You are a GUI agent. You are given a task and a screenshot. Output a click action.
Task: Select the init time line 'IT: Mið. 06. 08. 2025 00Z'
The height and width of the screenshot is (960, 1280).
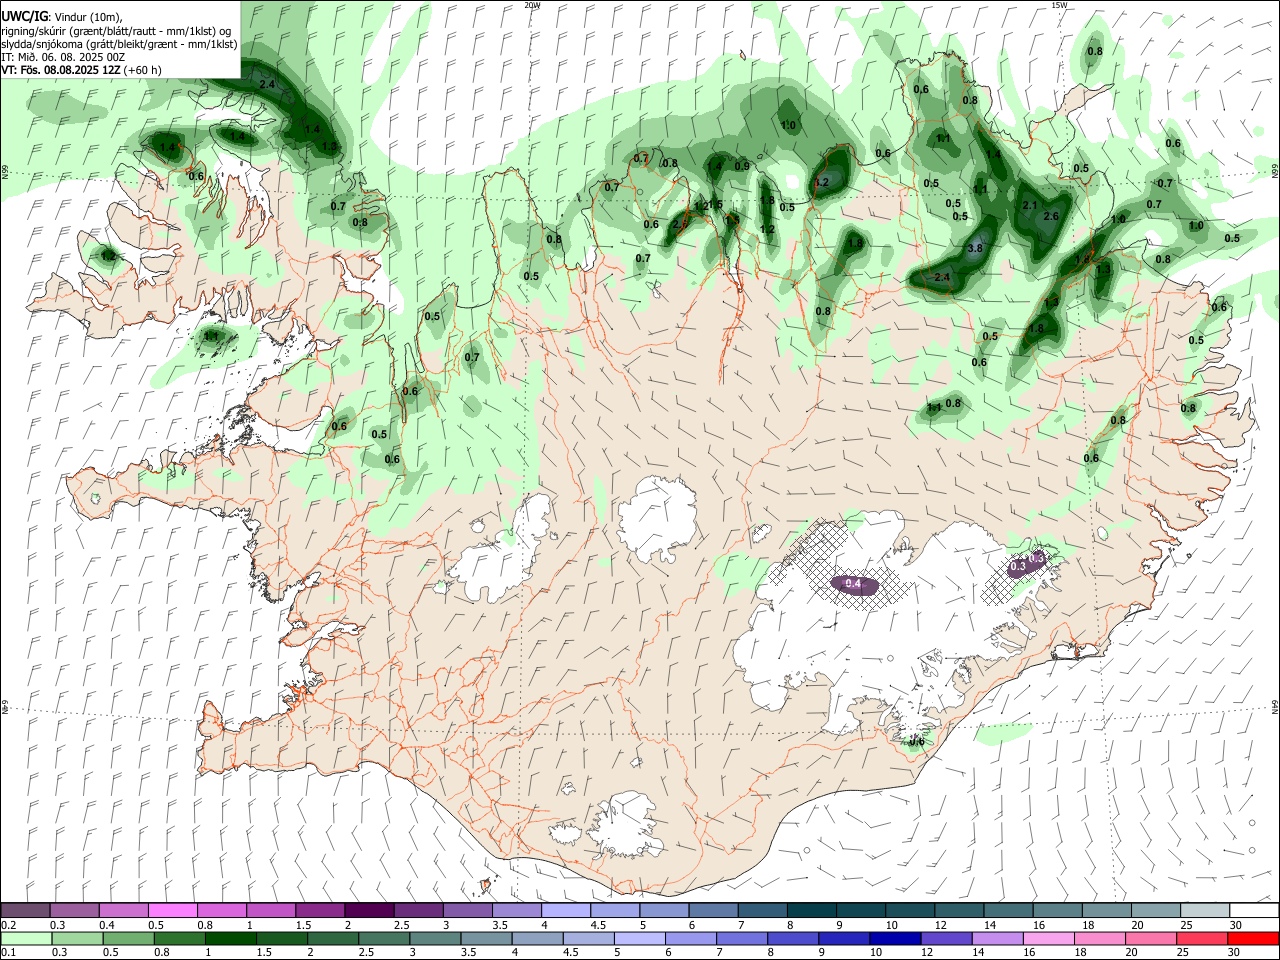click(63, 57)
